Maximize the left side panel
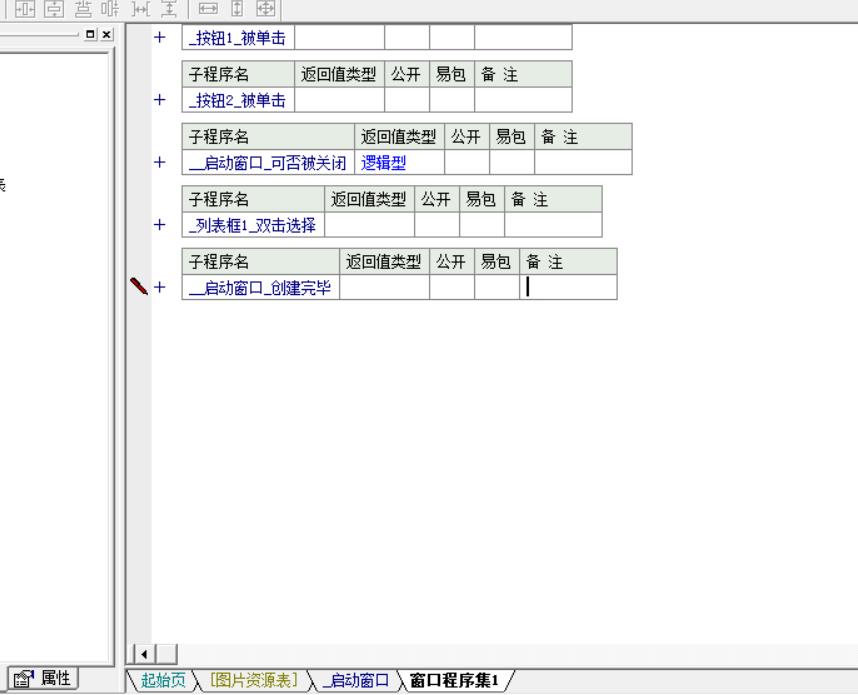 91,34
